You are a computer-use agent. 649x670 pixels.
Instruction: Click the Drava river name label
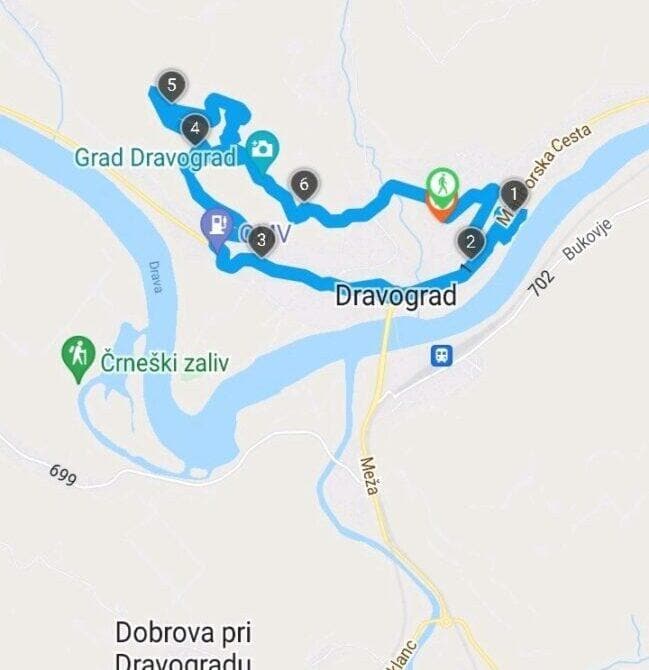tap(156, 277)
